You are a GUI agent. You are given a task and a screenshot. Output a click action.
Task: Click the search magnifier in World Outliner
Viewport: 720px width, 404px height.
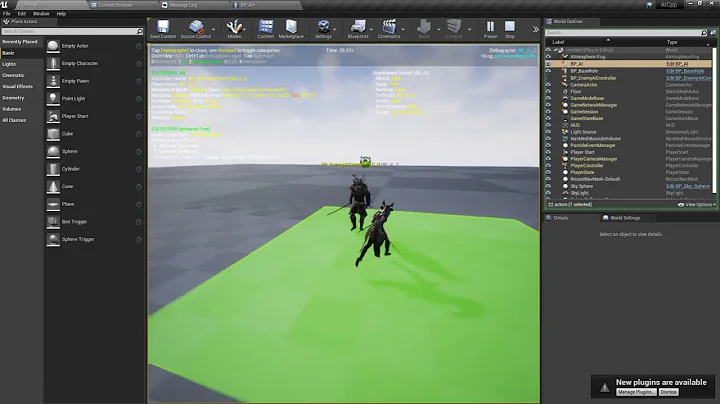coord(704,33)
